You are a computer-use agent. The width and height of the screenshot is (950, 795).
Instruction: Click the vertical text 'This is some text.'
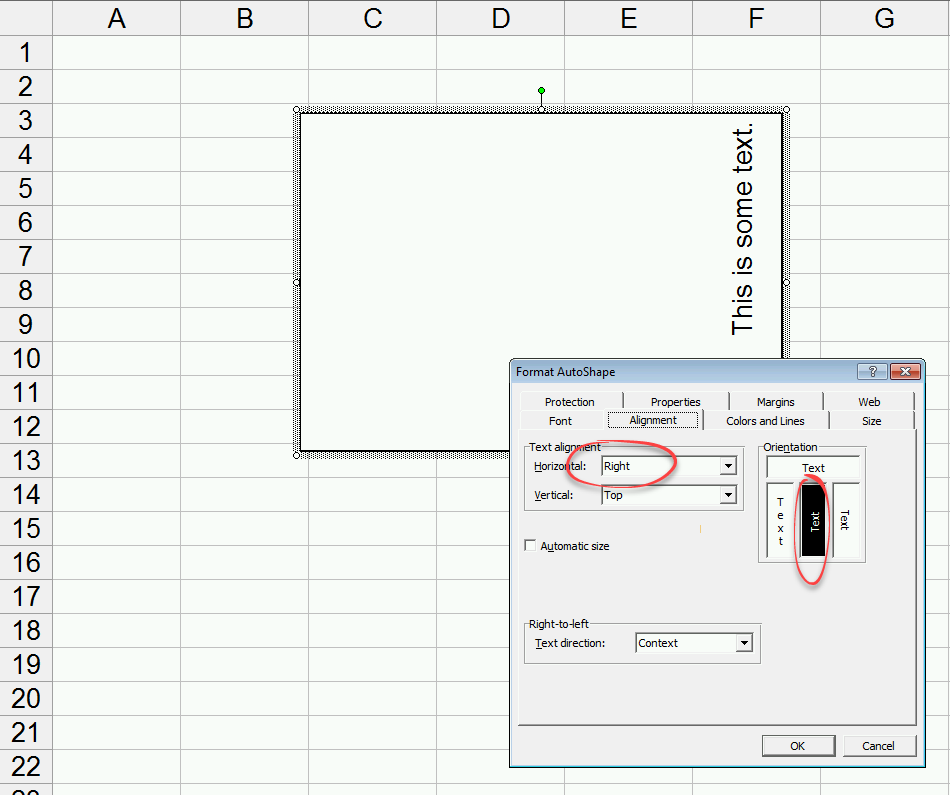(x=743, y=229)
